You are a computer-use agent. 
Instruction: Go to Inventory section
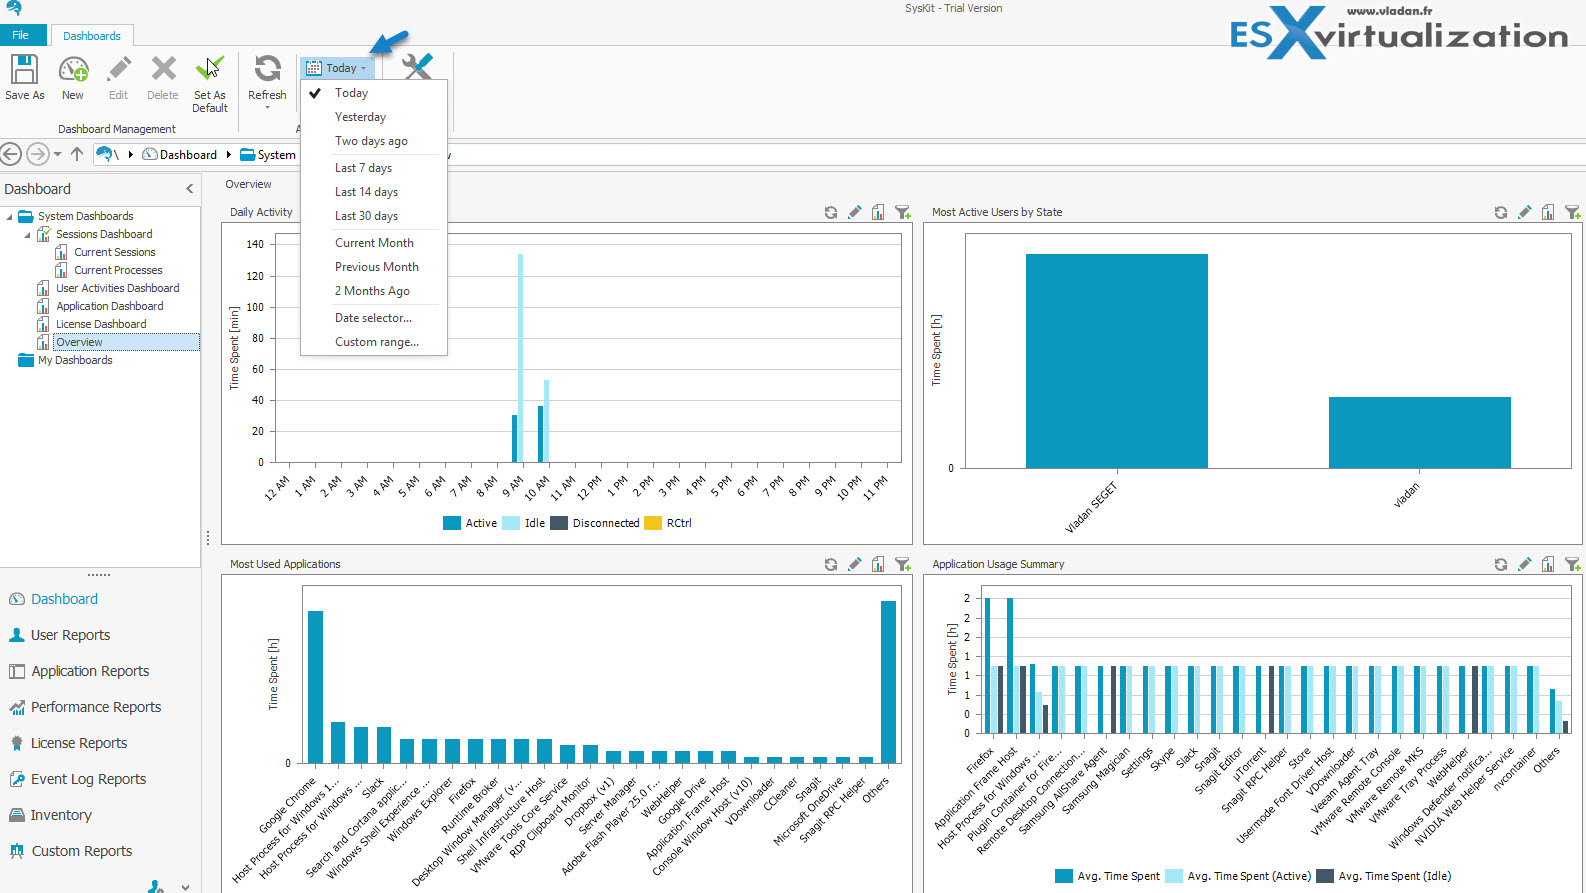(61, 815)
